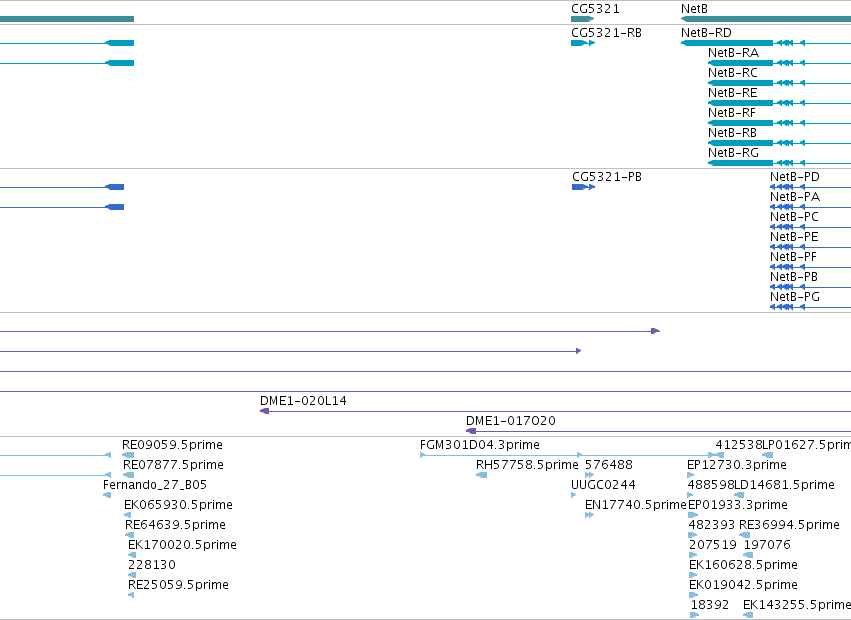The image size is (851, 620).
Task: Click the NetB-RD transcript exon block
Action: point(727,43)
